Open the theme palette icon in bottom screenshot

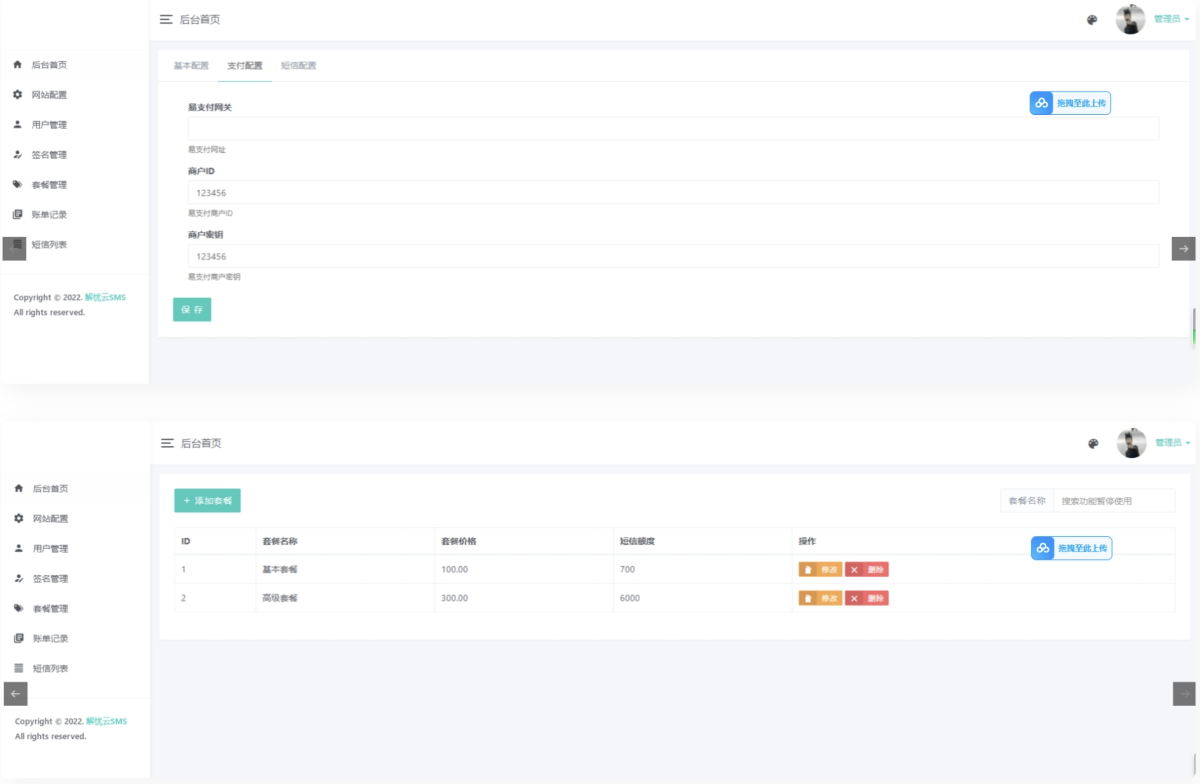[1093, 443]
